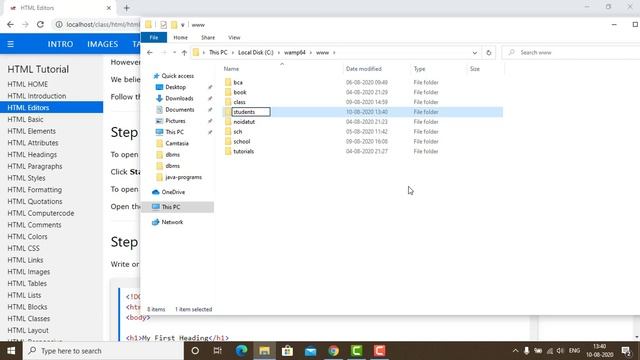Click This PC in address path

click(x=218, y=53)
